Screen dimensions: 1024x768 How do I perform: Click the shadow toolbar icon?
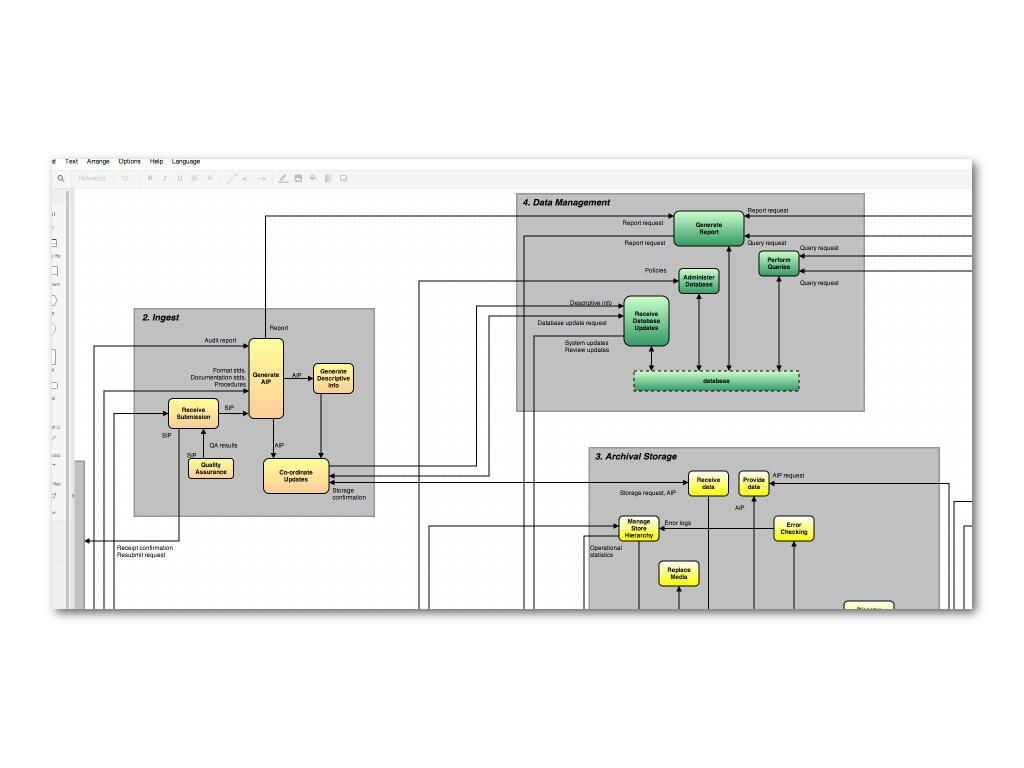344,178
